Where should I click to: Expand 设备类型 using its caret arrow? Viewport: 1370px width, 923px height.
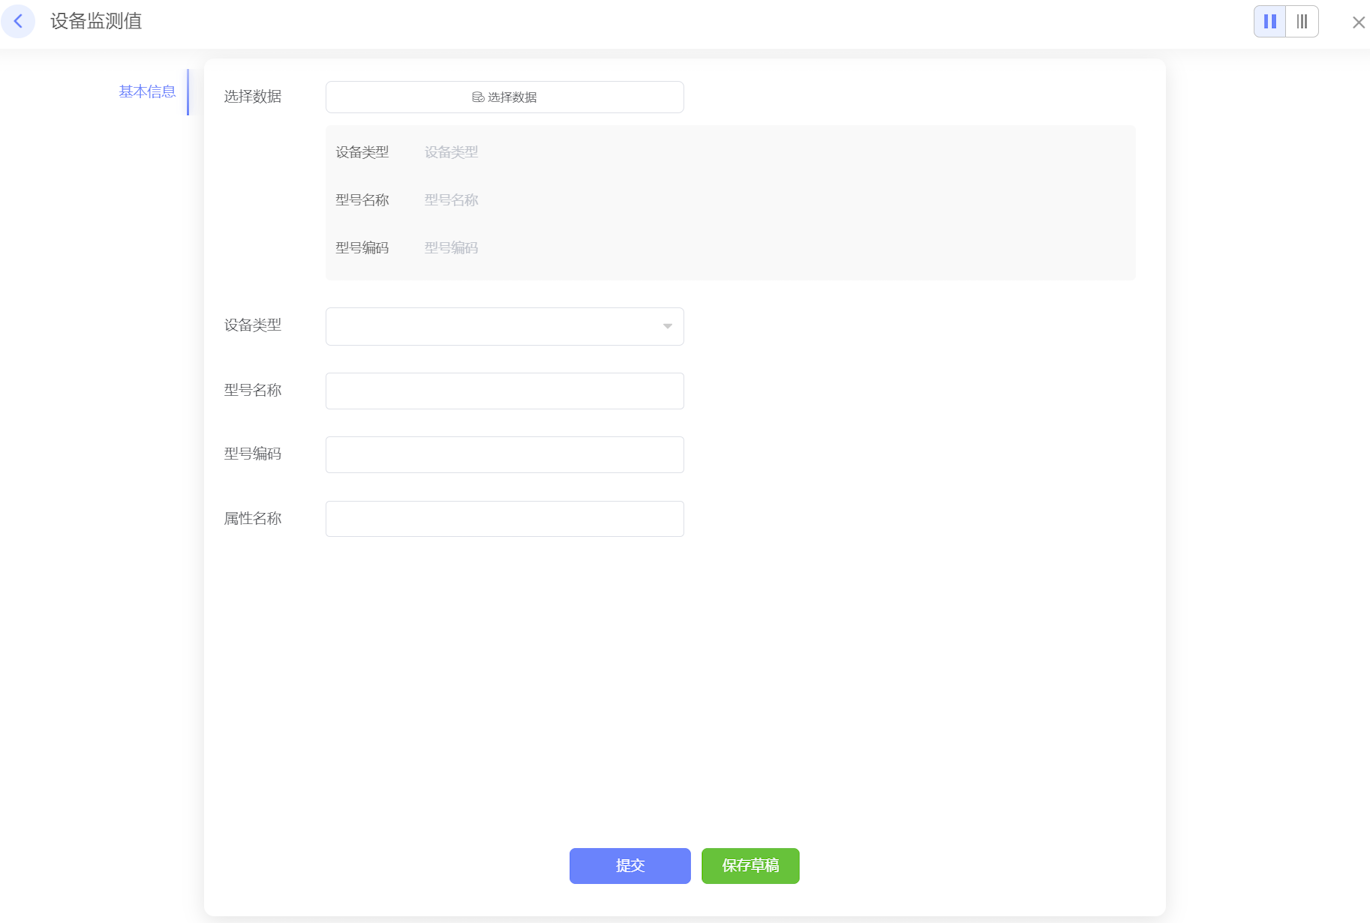click(x=667, y=326)
